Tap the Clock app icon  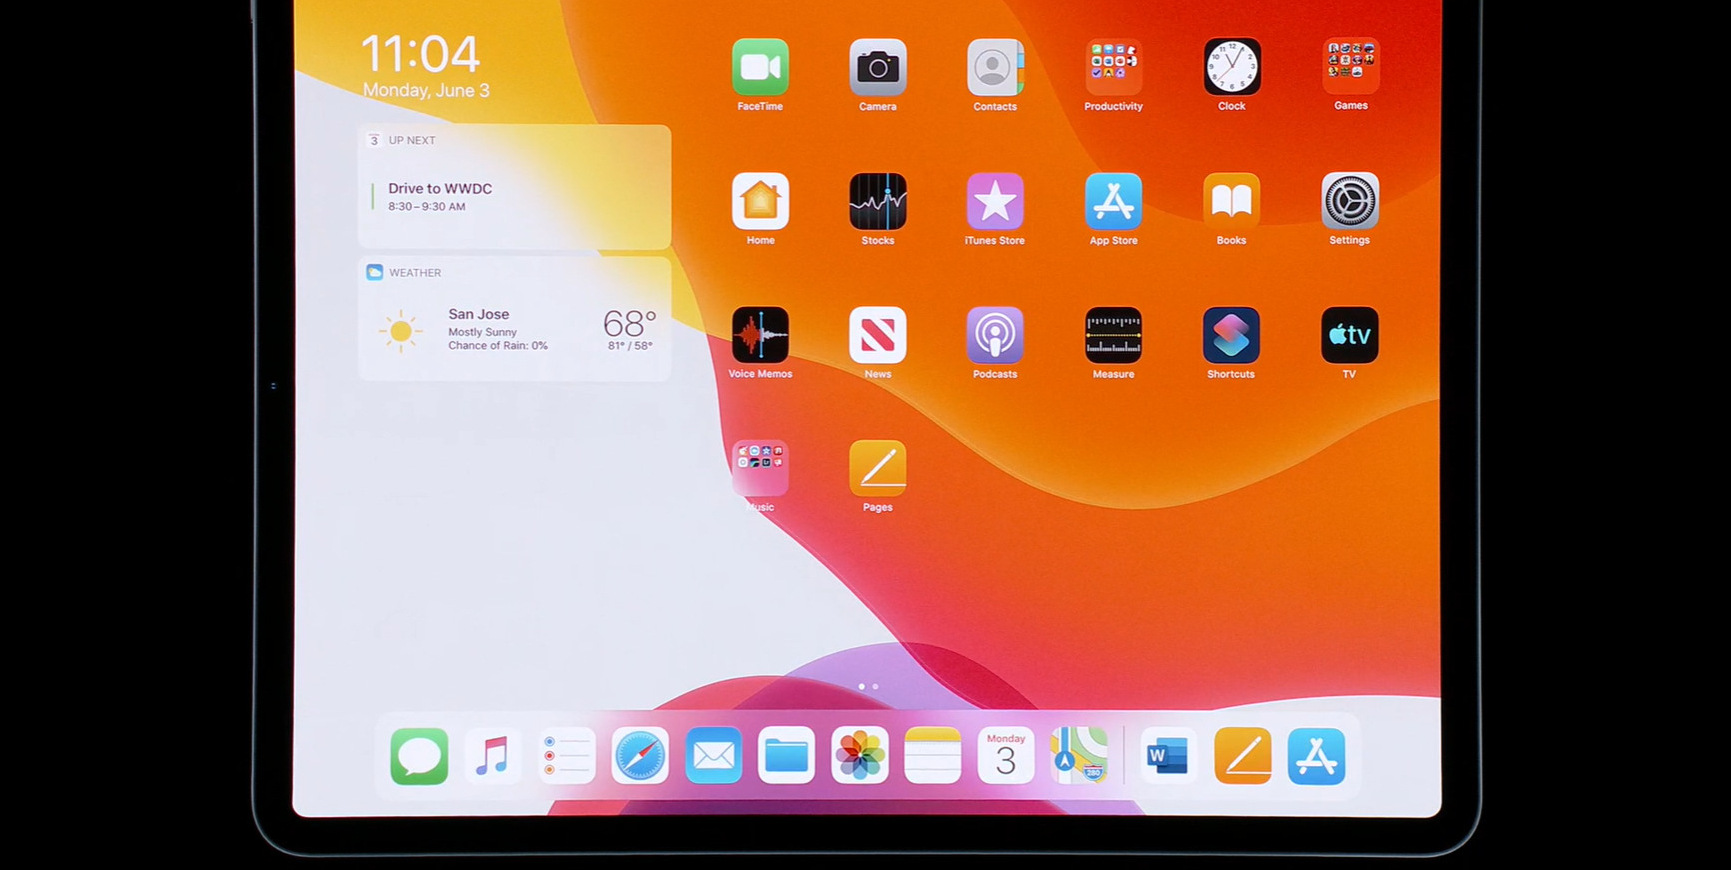tap(1232, 67)
